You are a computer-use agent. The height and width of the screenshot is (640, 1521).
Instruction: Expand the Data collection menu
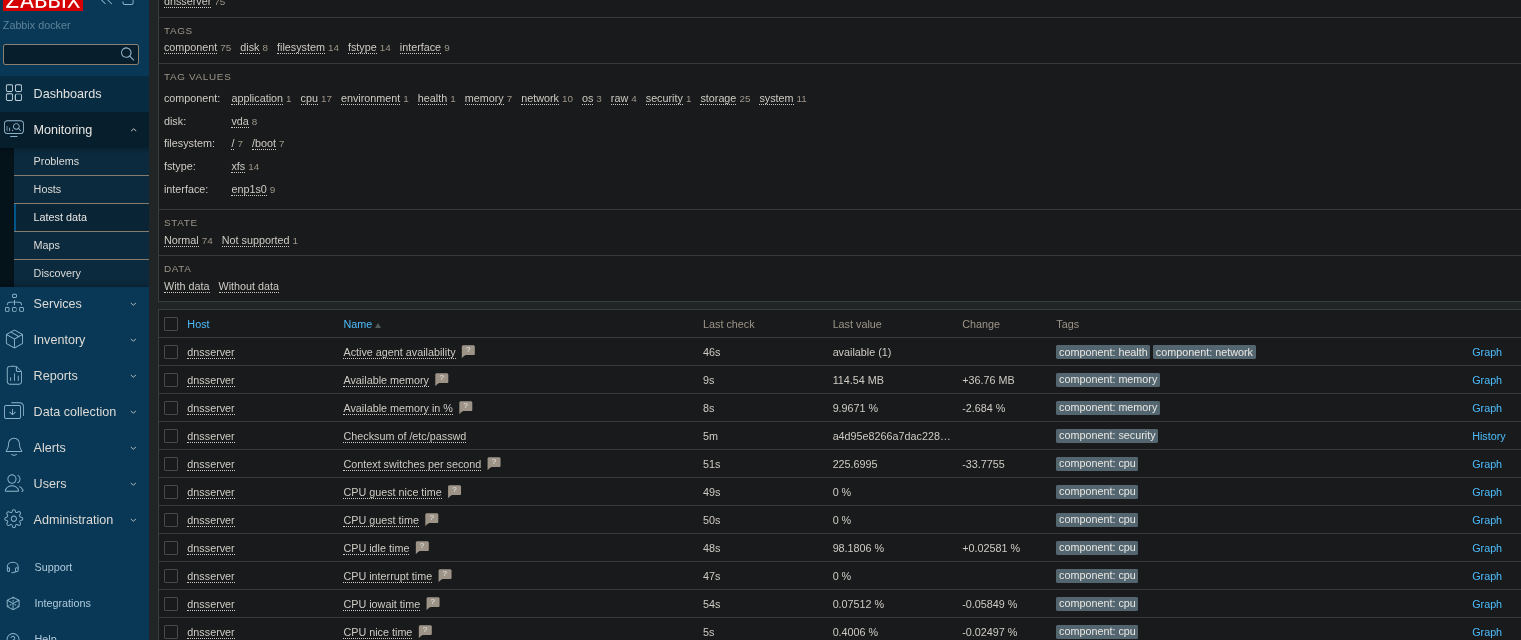133,412
